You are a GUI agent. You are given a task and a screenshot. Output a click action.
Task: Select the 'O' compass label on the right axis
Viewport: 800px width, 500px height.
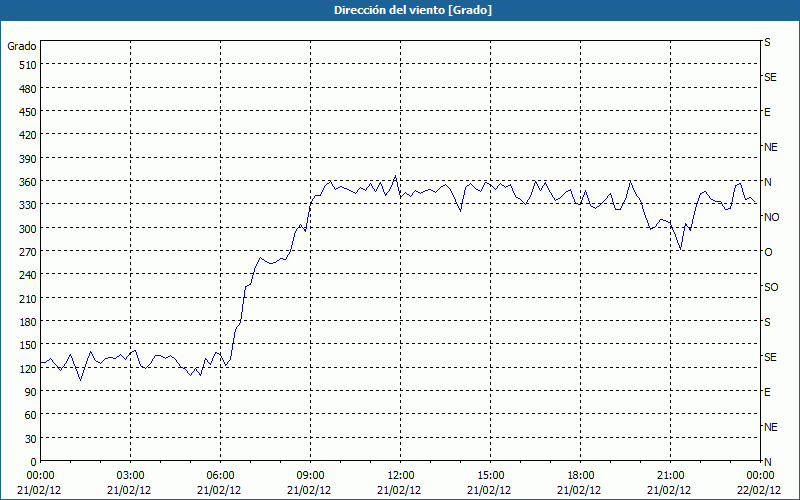767,253
